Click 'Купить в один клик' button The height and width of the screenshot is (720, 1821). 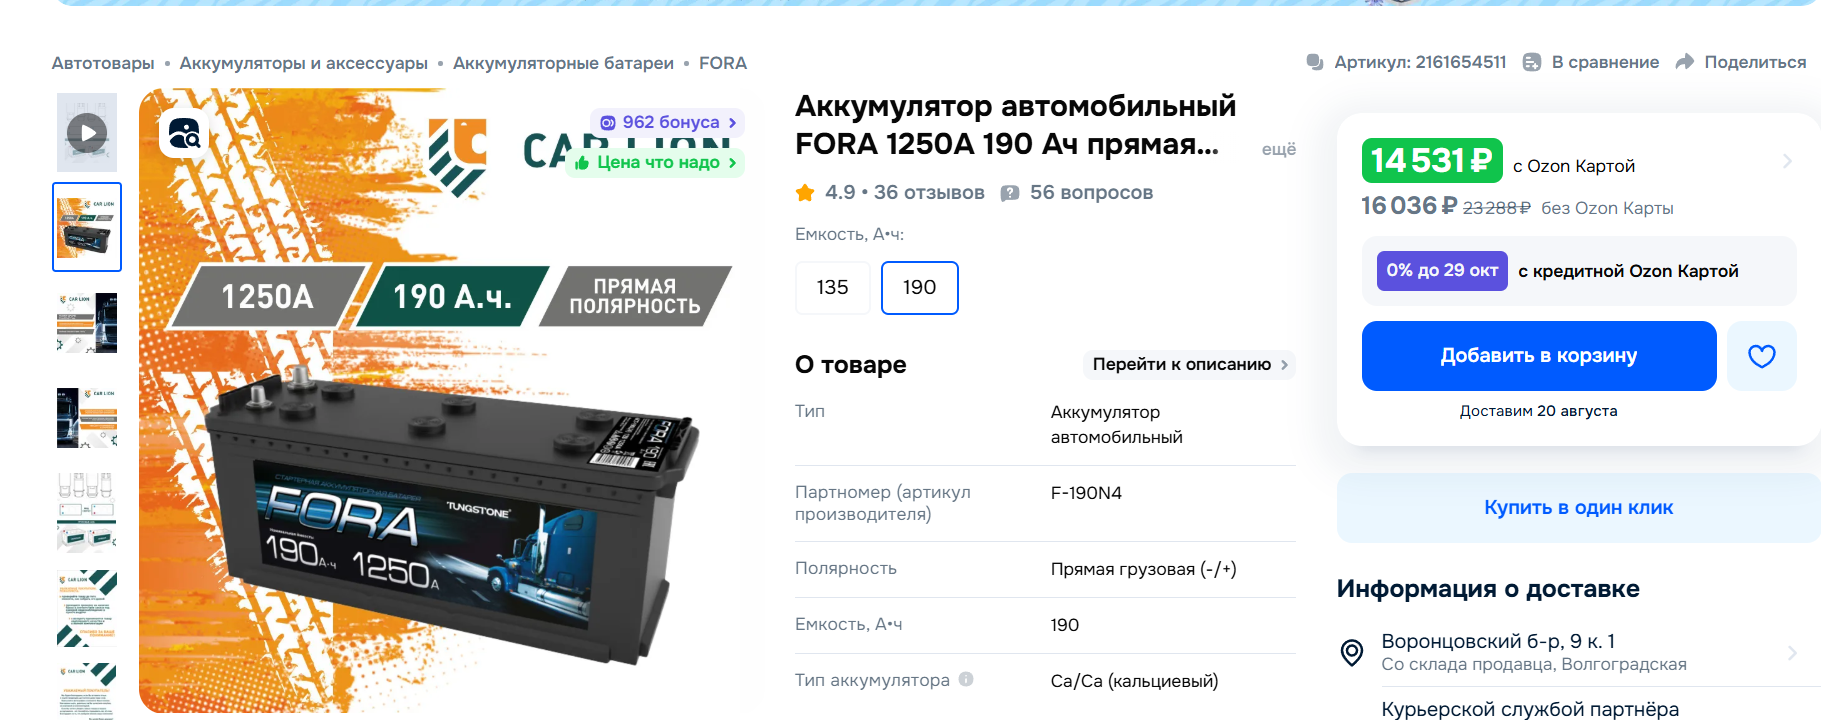(x=1578, y=508)
